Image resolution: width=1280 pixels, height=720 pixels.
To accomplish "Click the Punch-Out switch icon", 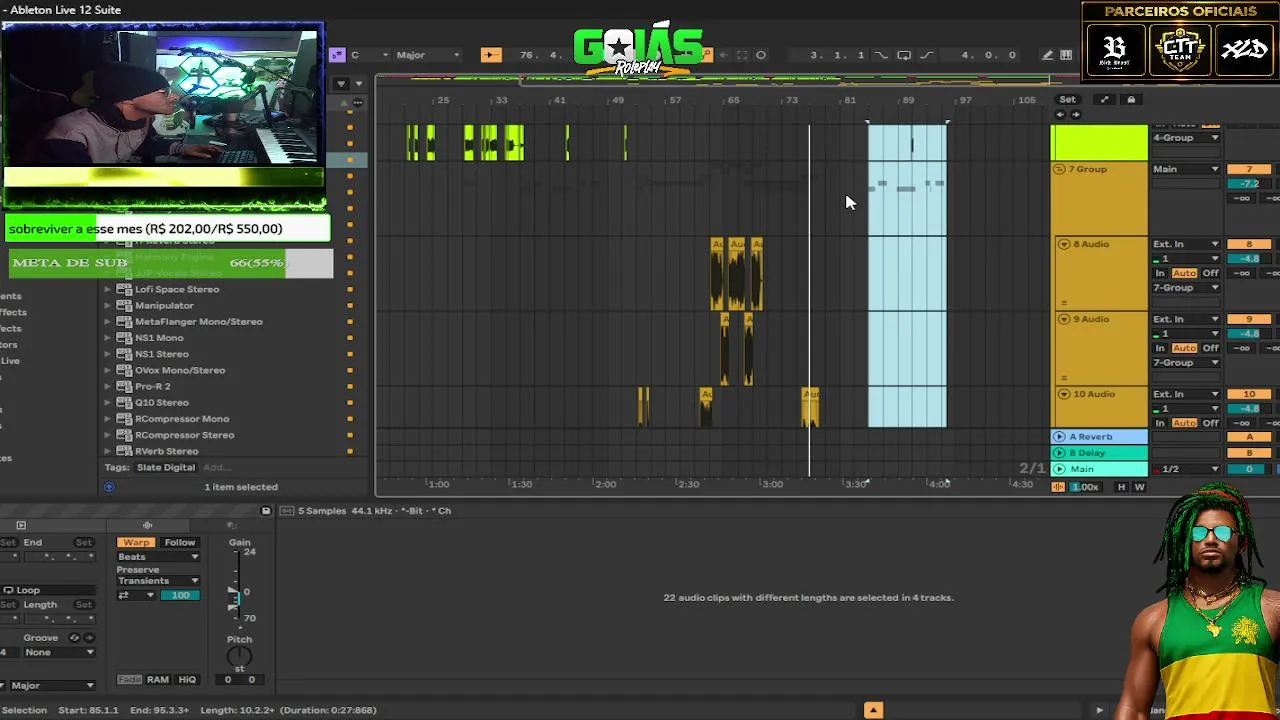I will click(x=926, y=55).
